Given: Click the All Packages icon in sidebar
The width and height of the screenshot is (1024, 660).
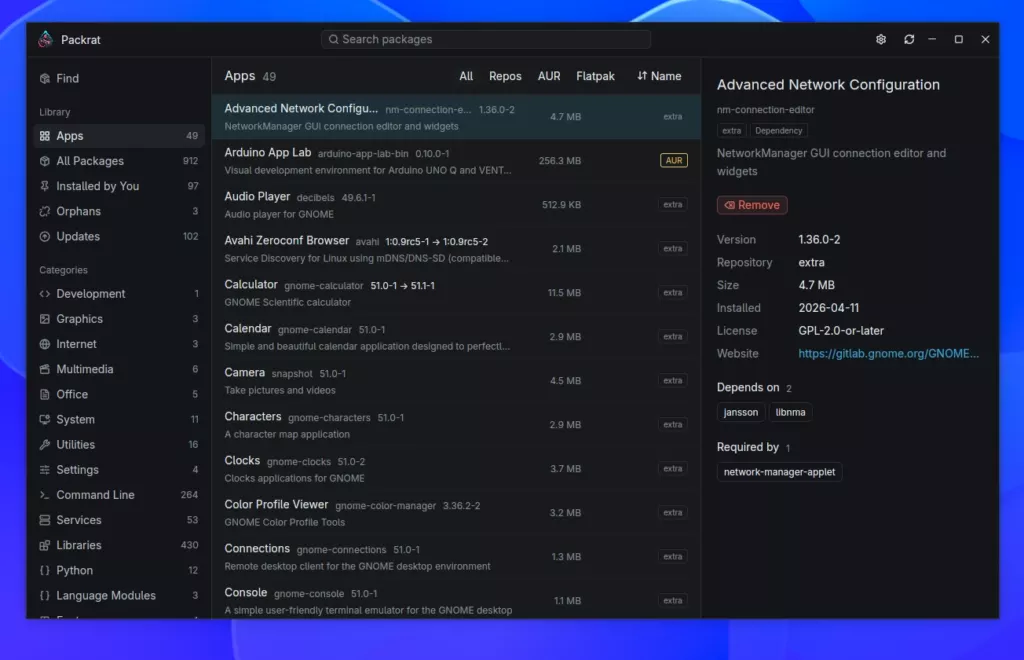Looking at the screenshot, I should (44, 161).
